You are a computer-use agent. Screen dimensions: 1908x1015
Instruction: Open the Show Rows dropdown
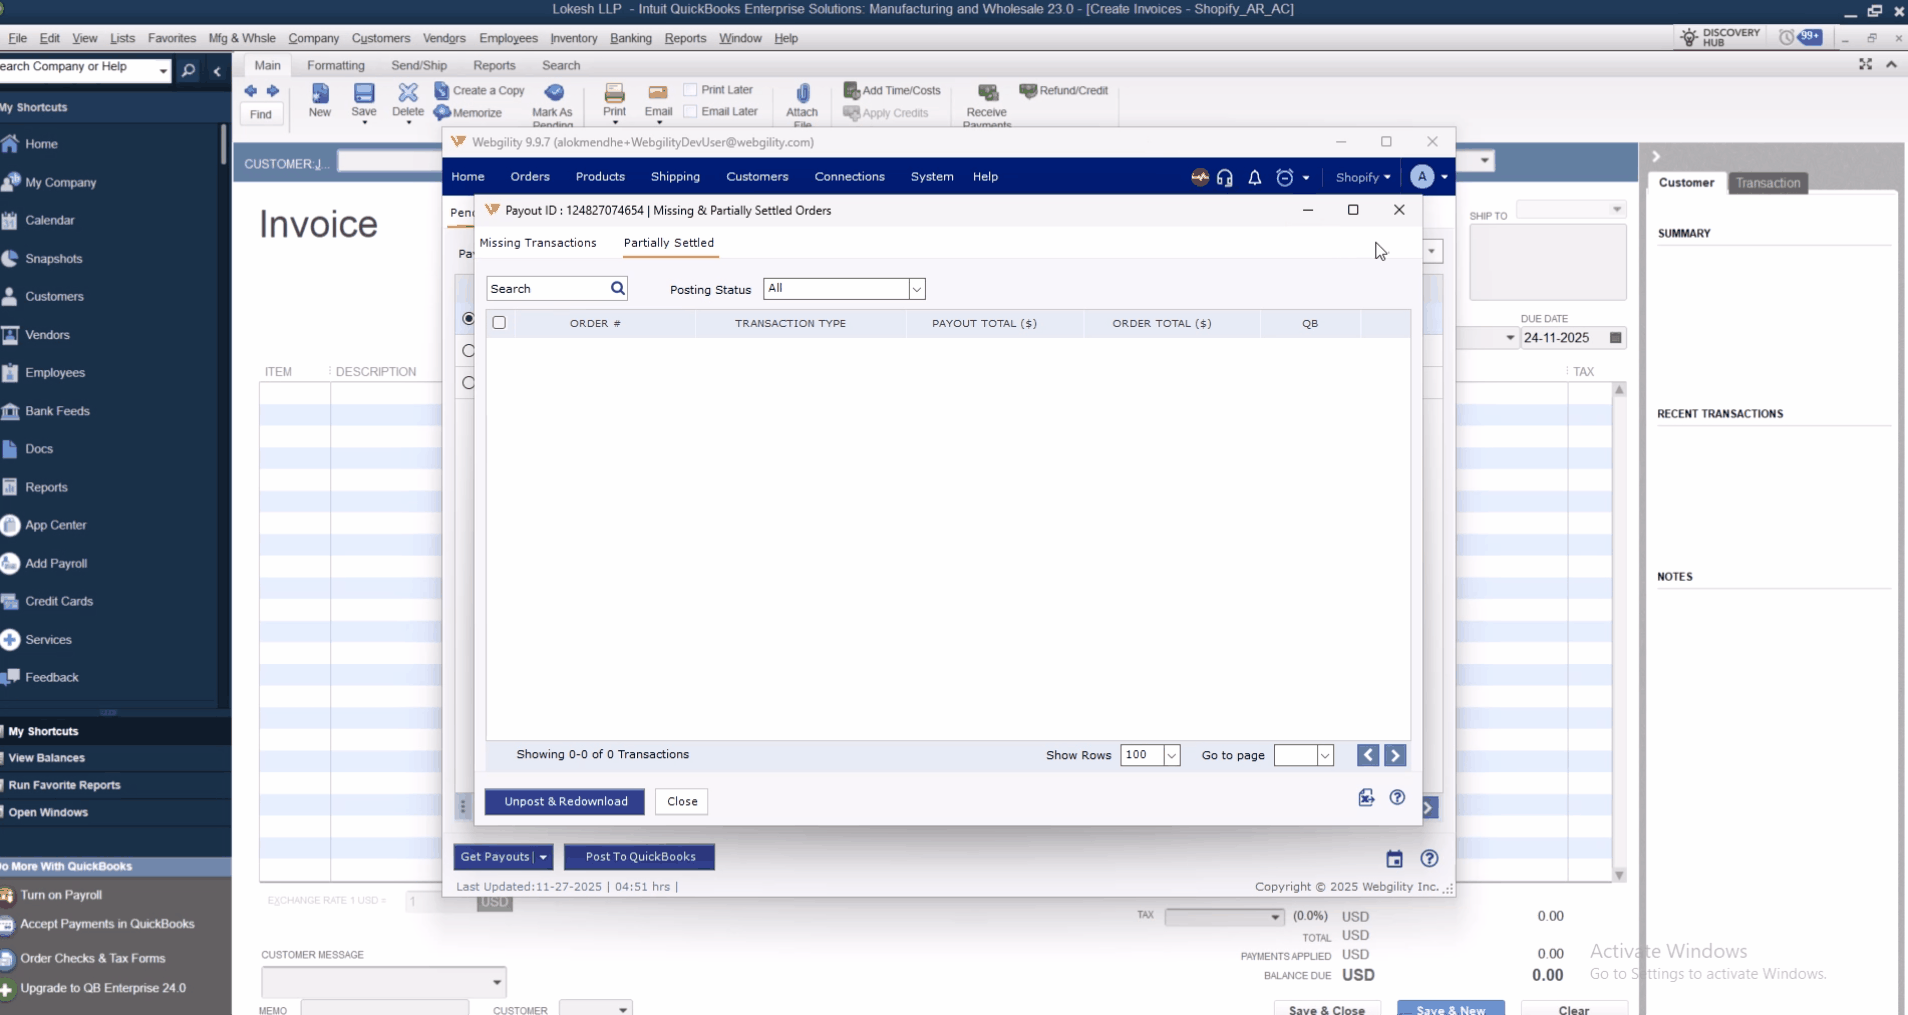click(1171, 755)
